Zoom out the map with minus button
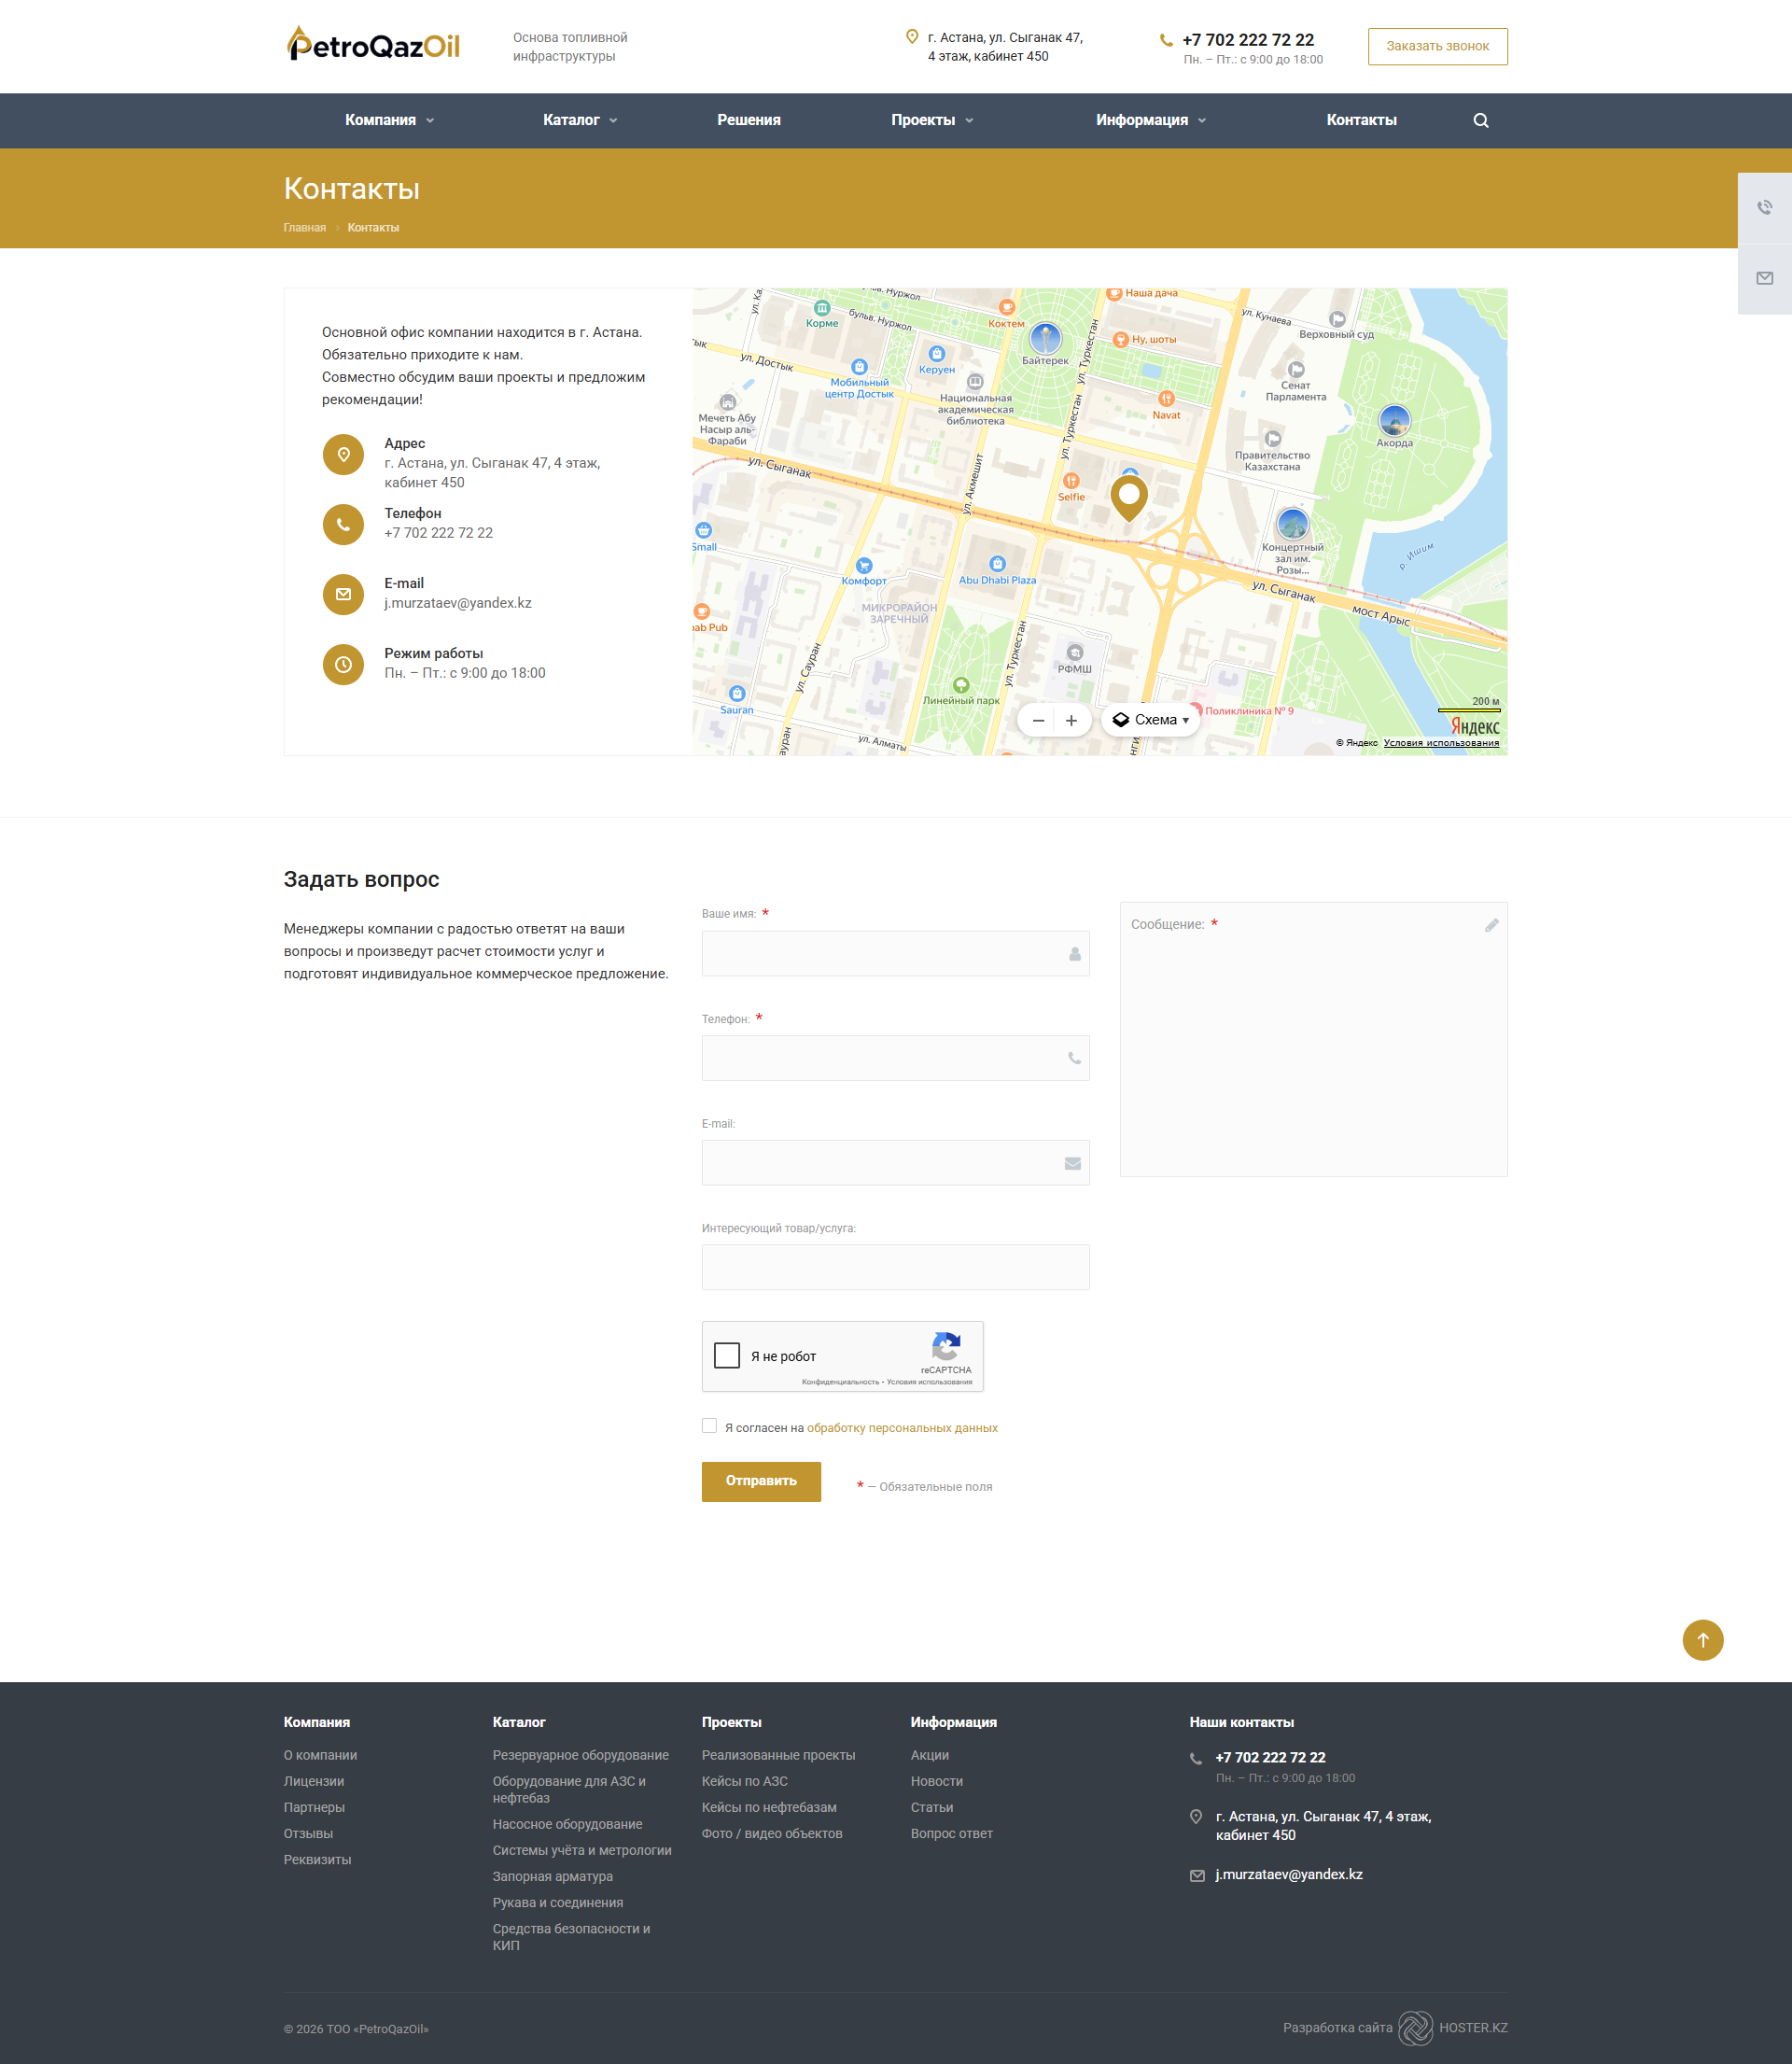Screen dimensions: 1792x2064 1038,720
